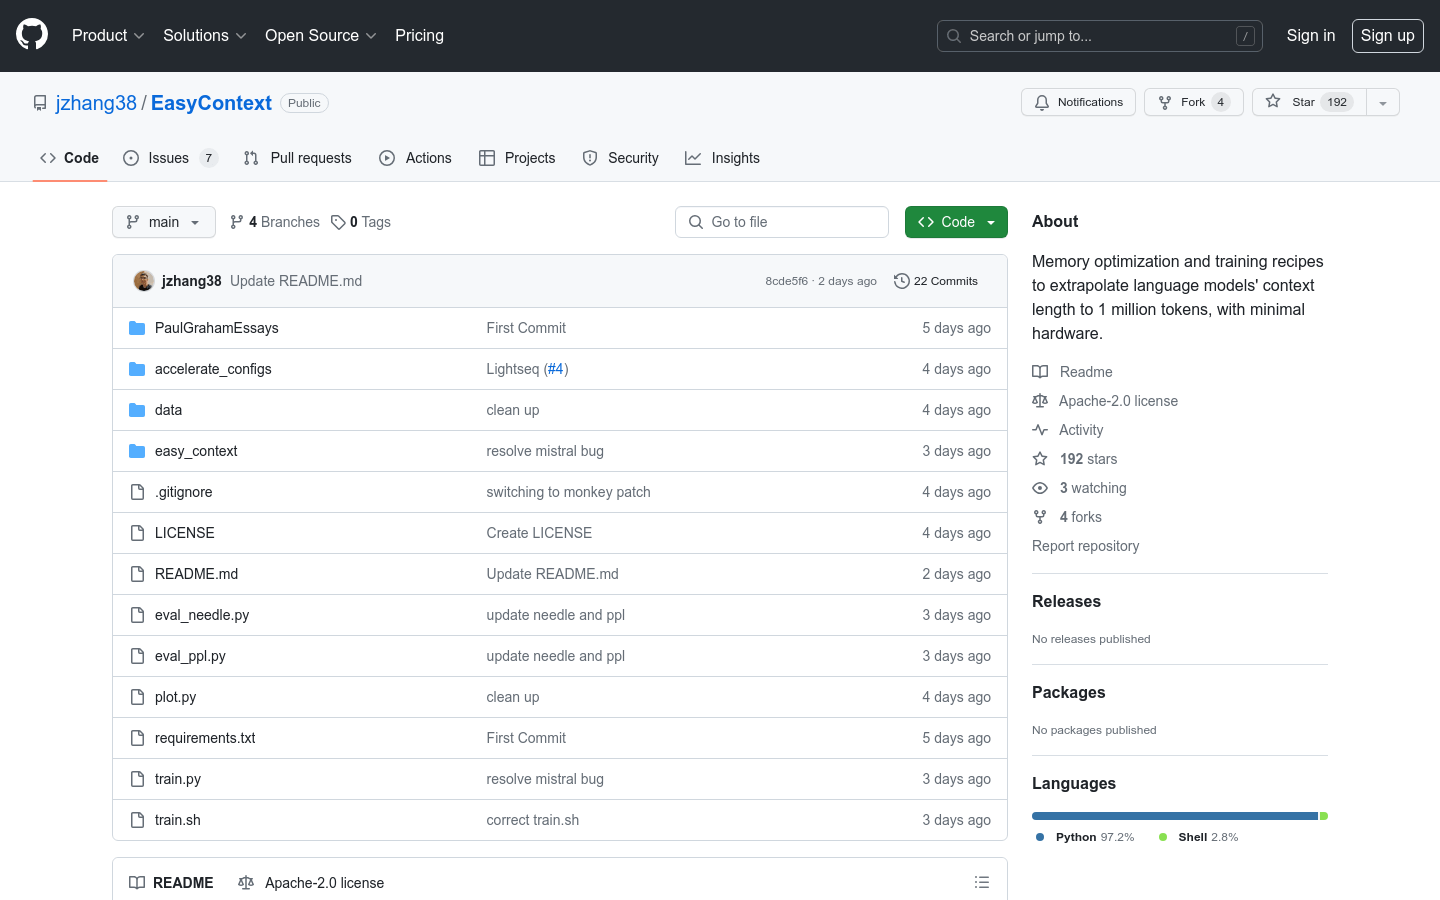This screenshot has height=900, width=1440.
Task: Open the #4 pull request link in Lightseq commit
Action: 555,369
